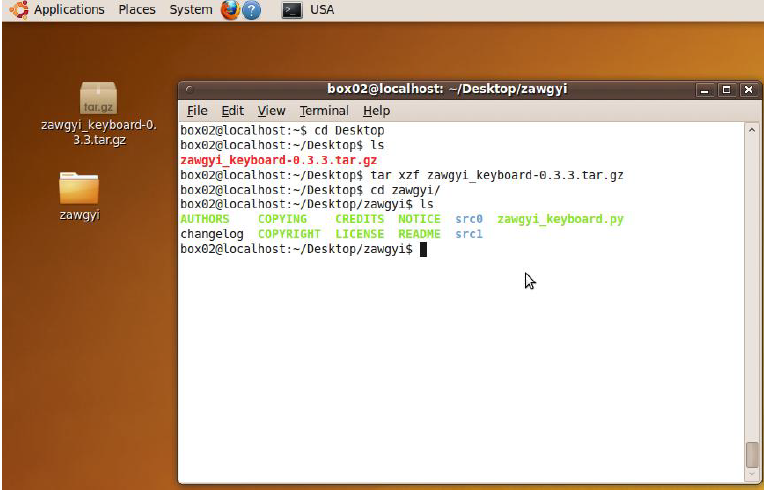
Task: Open the terminal Help menu
Action: point(376,111)
